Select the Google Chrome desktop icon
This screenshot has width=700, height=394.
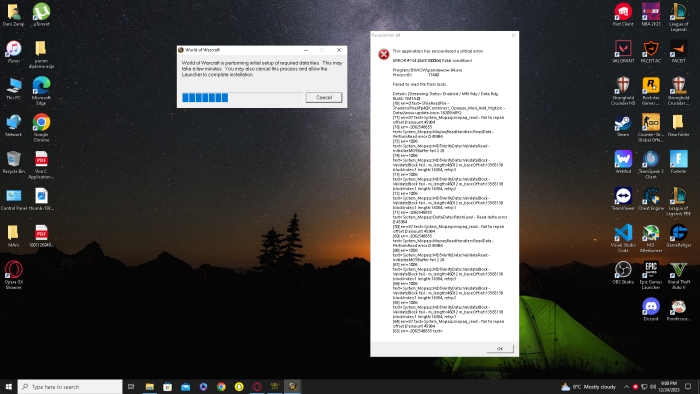point(41,128)
